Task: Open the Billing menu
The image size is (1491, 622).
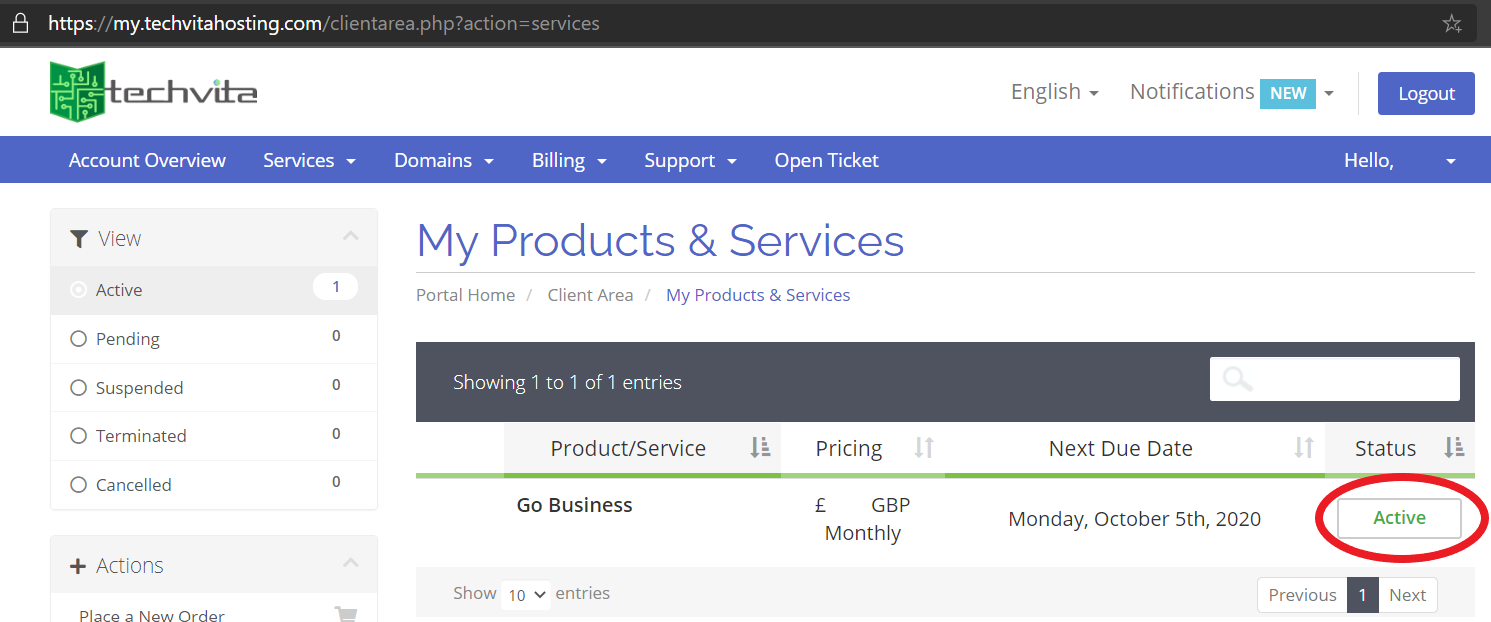Action: [568, 160]
